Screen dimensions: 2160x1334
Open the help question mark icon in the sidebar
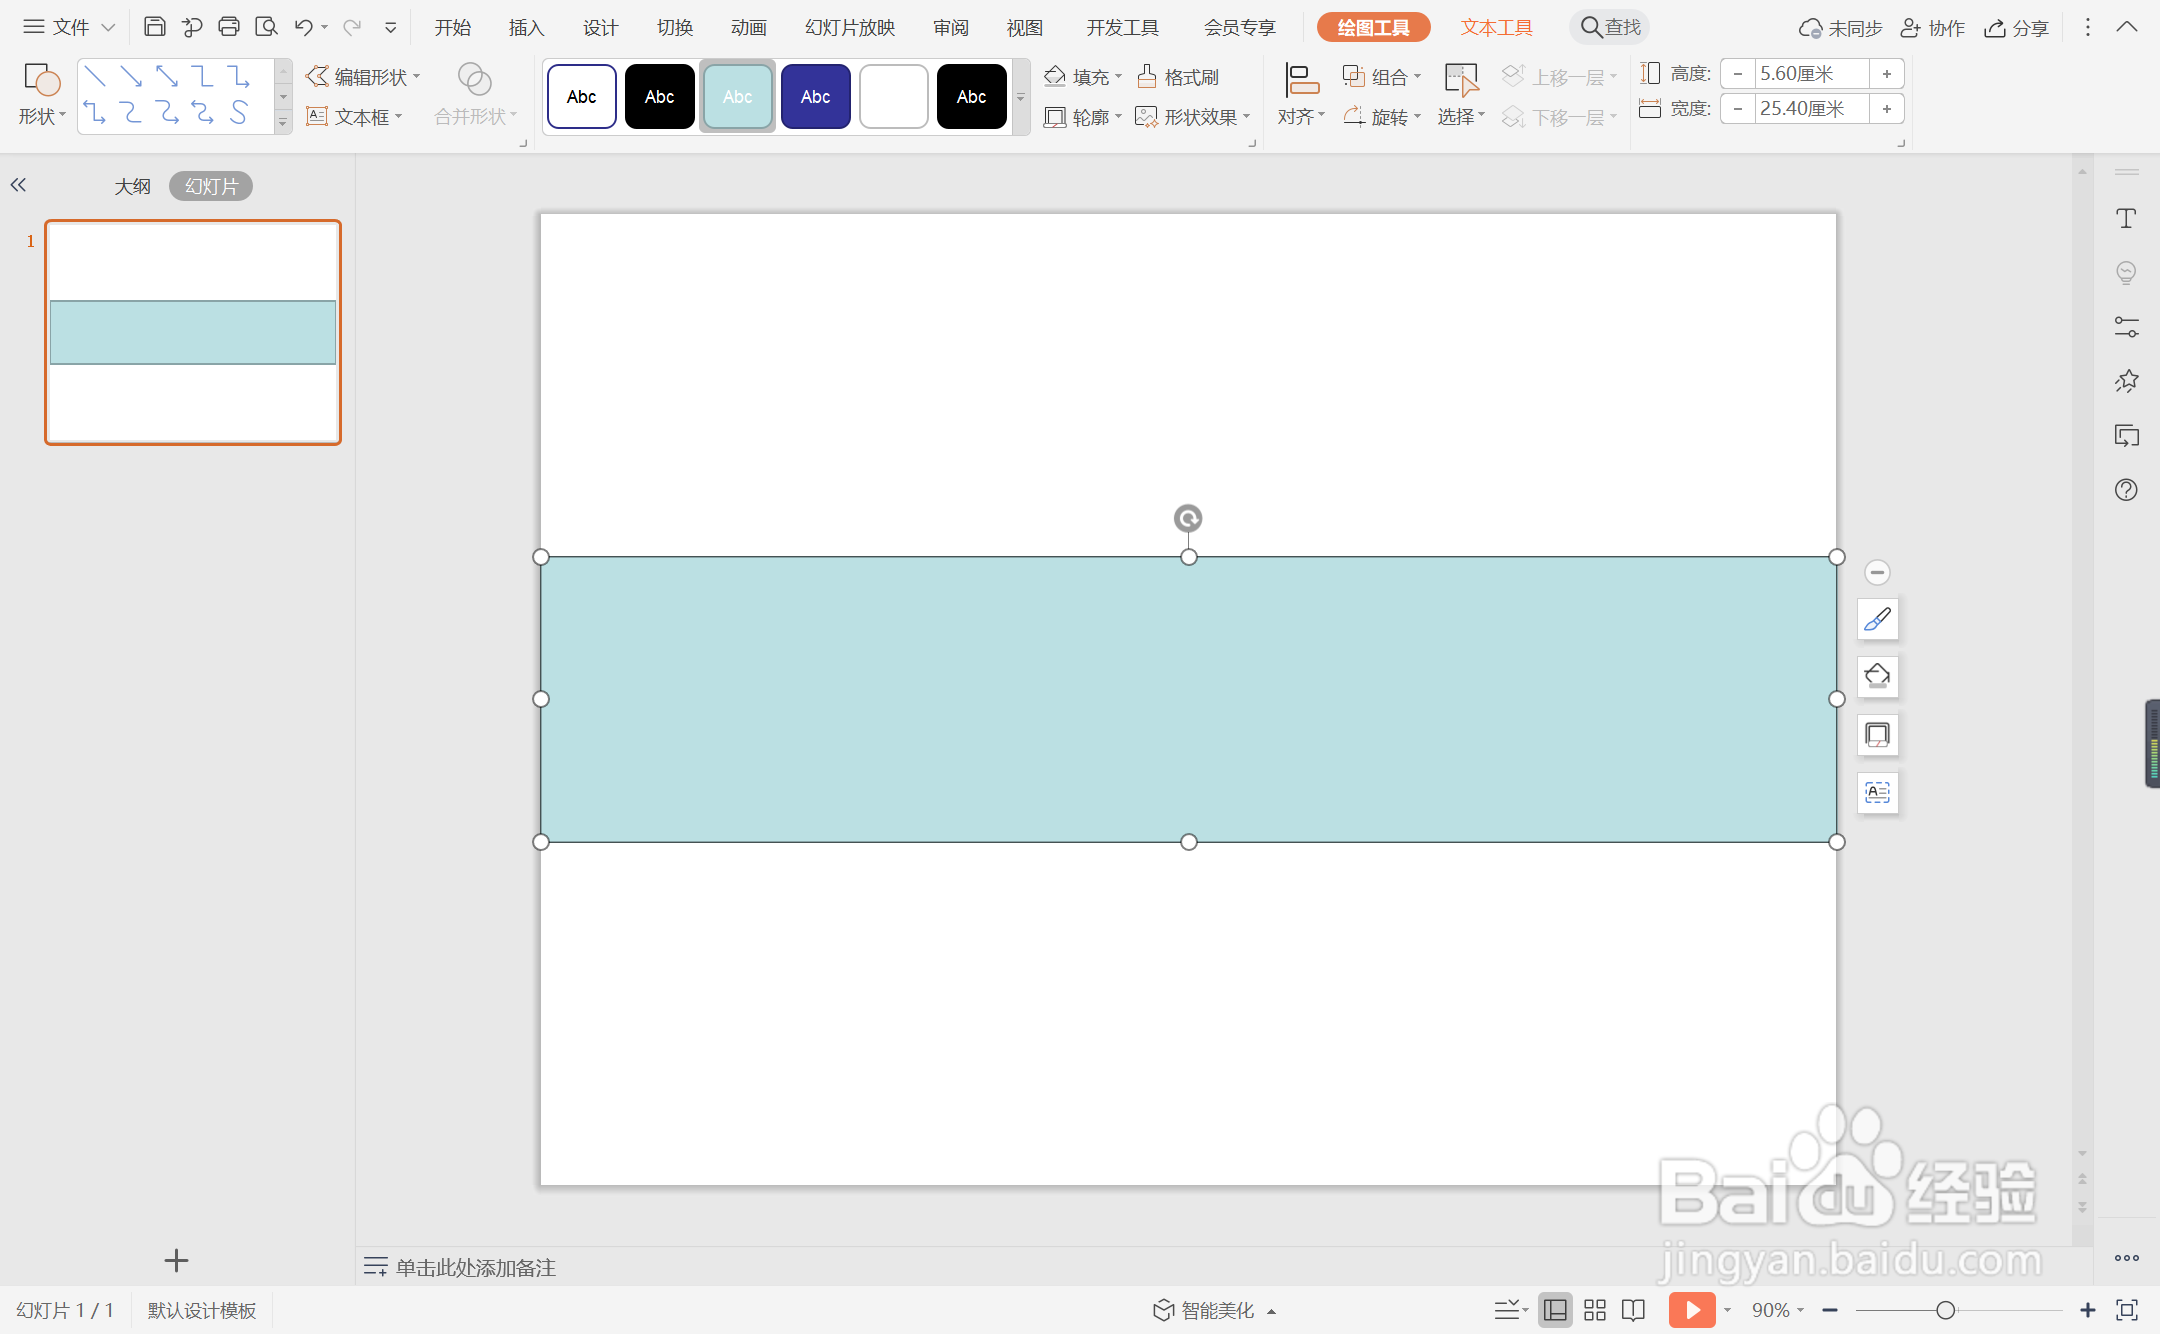click(2126, 490)
